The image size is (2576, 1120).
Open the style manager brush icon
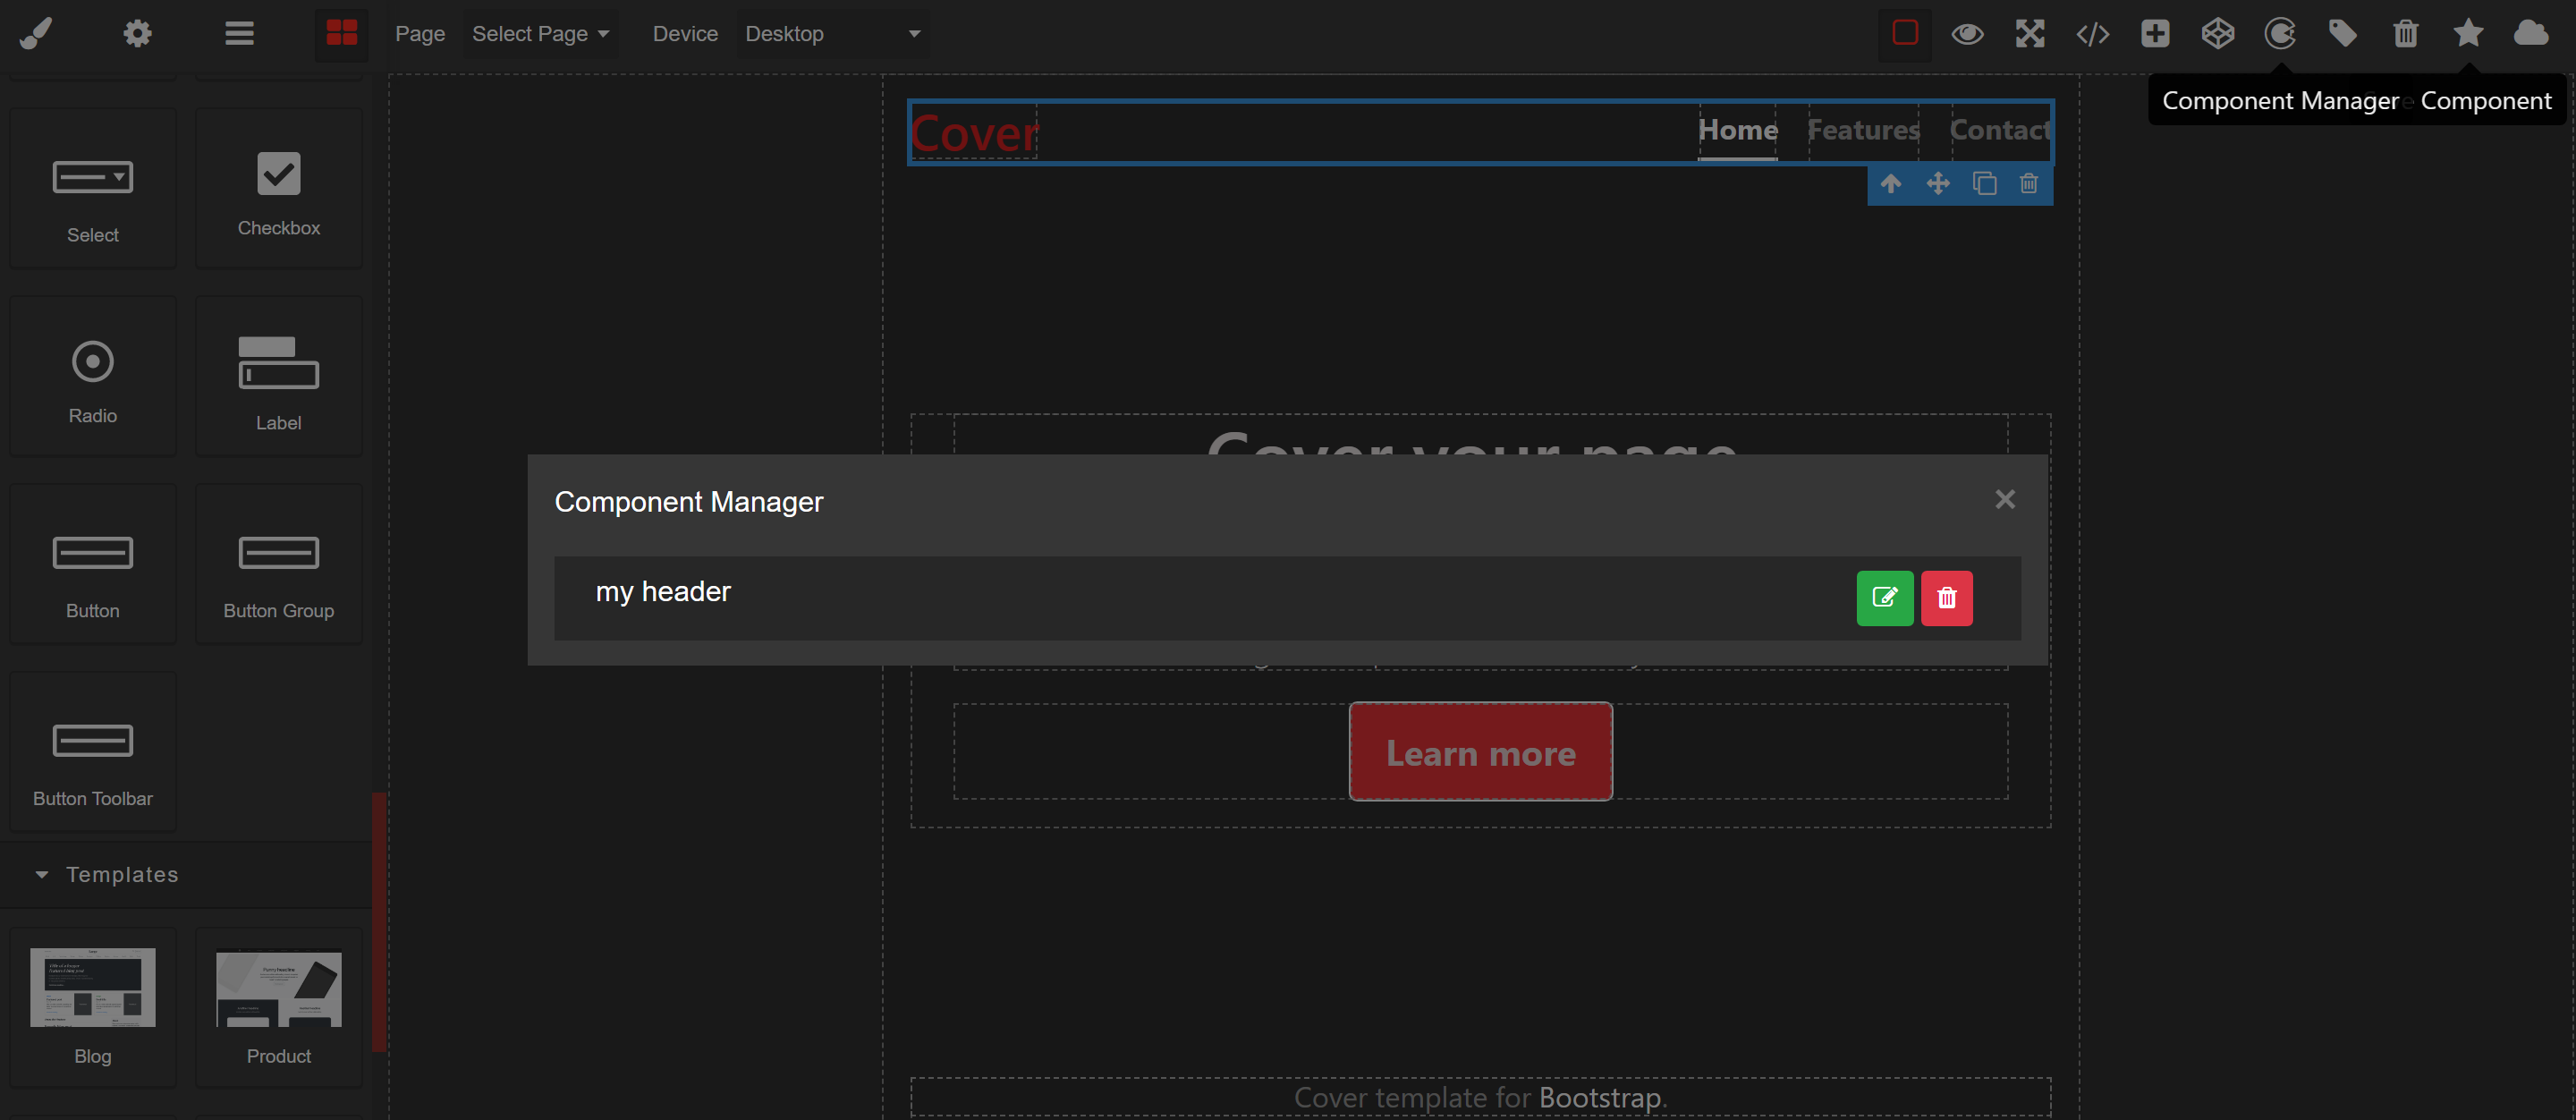[36, 33]
